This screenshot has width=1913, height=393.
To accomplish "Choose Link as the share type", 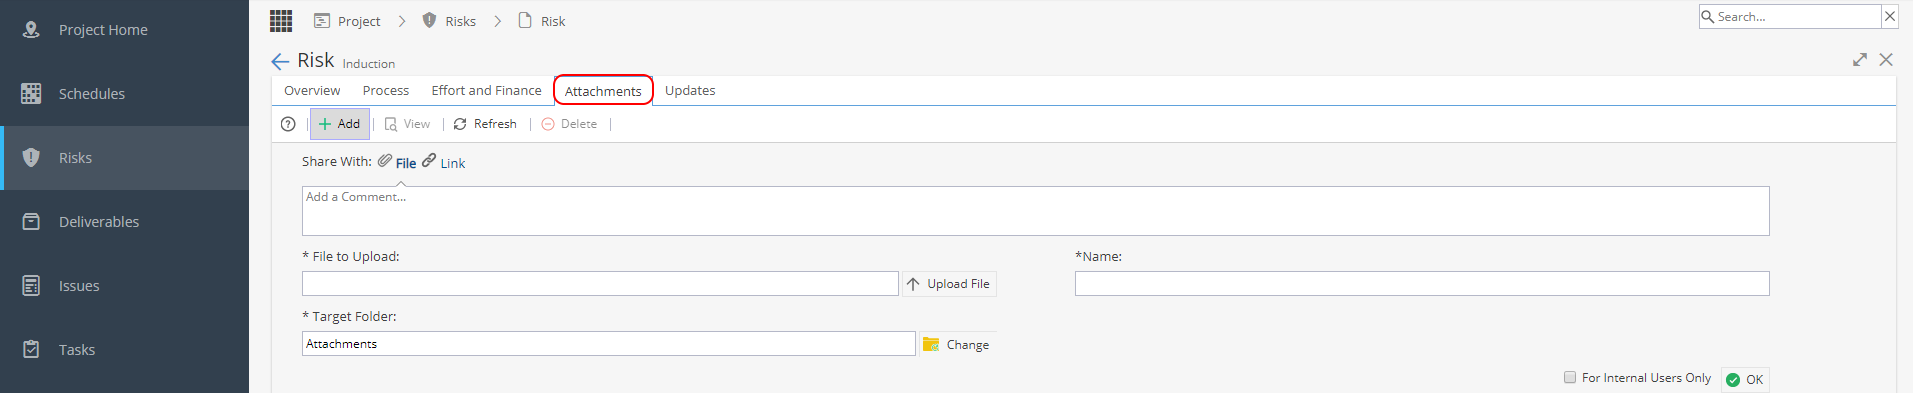I will pyautogui.click(x=453, y=163).
